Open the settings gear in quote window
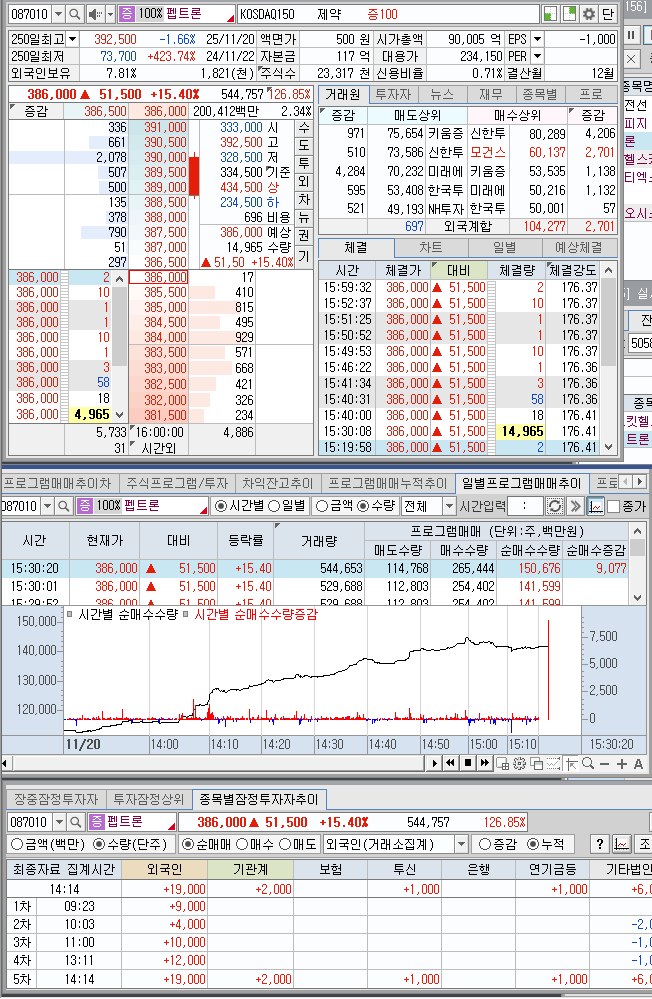652x999 pixels. click(x=589, y=14)
